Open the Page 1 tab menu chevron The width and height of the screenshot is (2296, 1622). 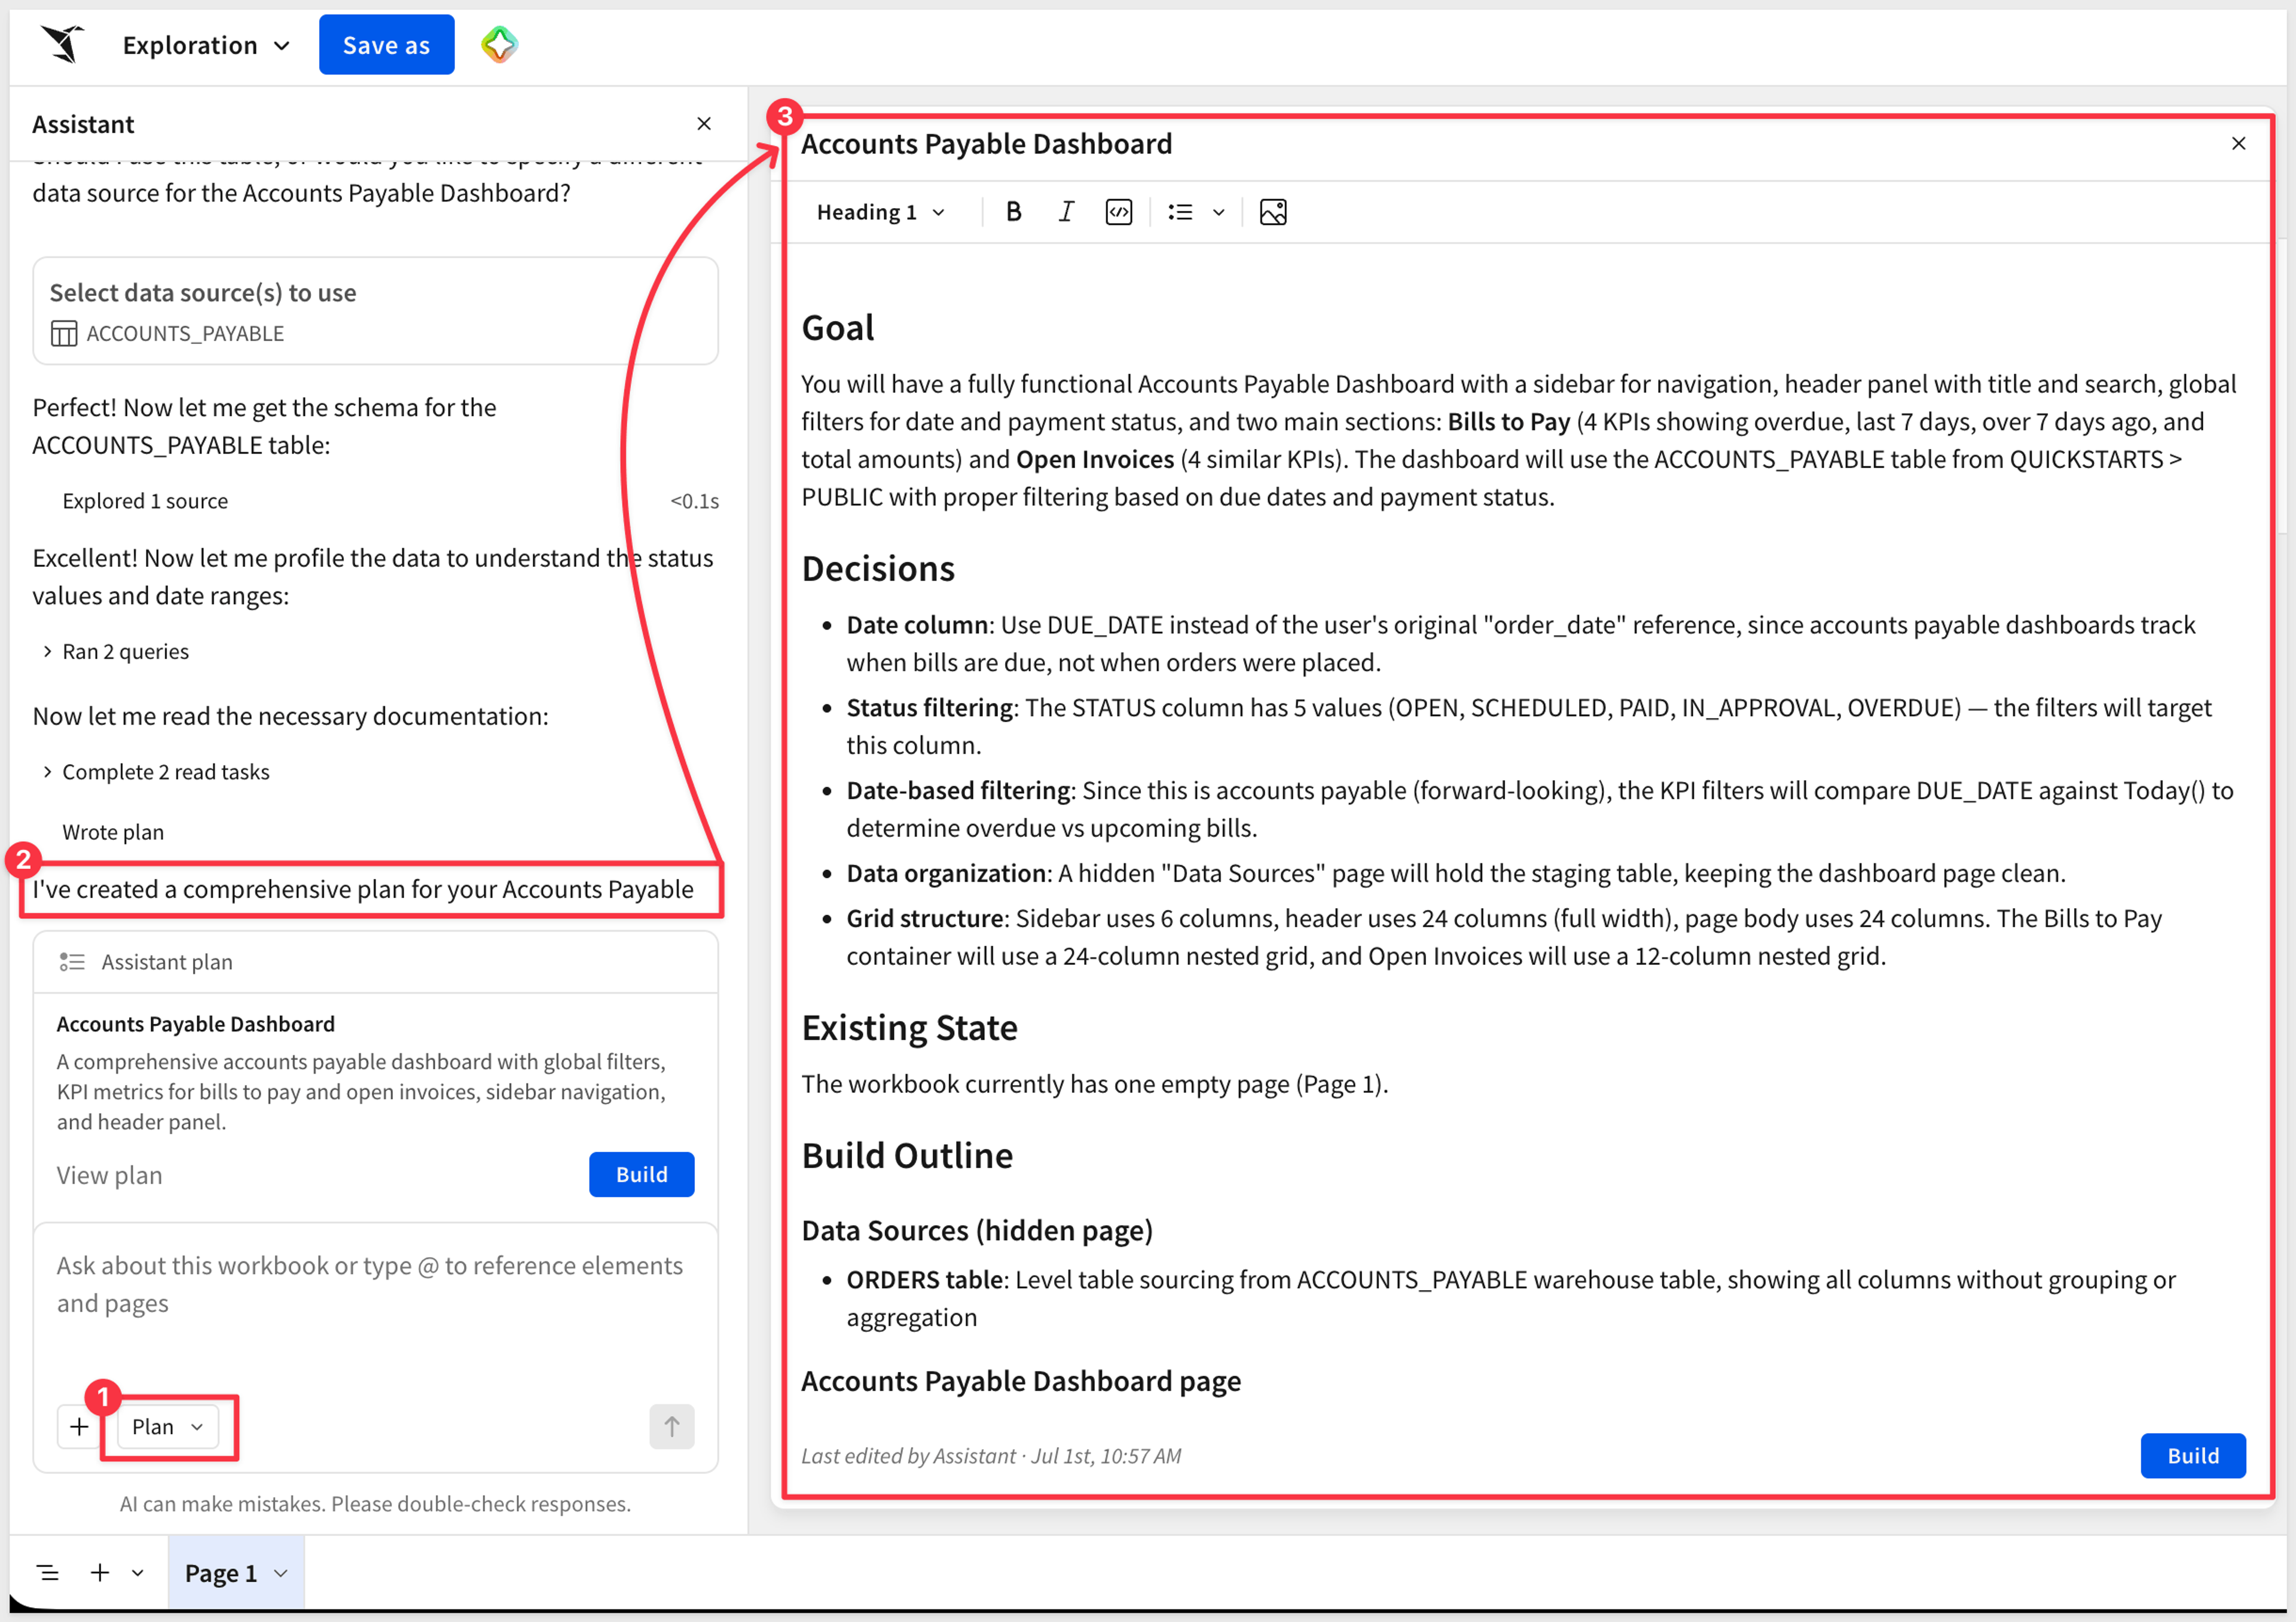[281, 1573]
